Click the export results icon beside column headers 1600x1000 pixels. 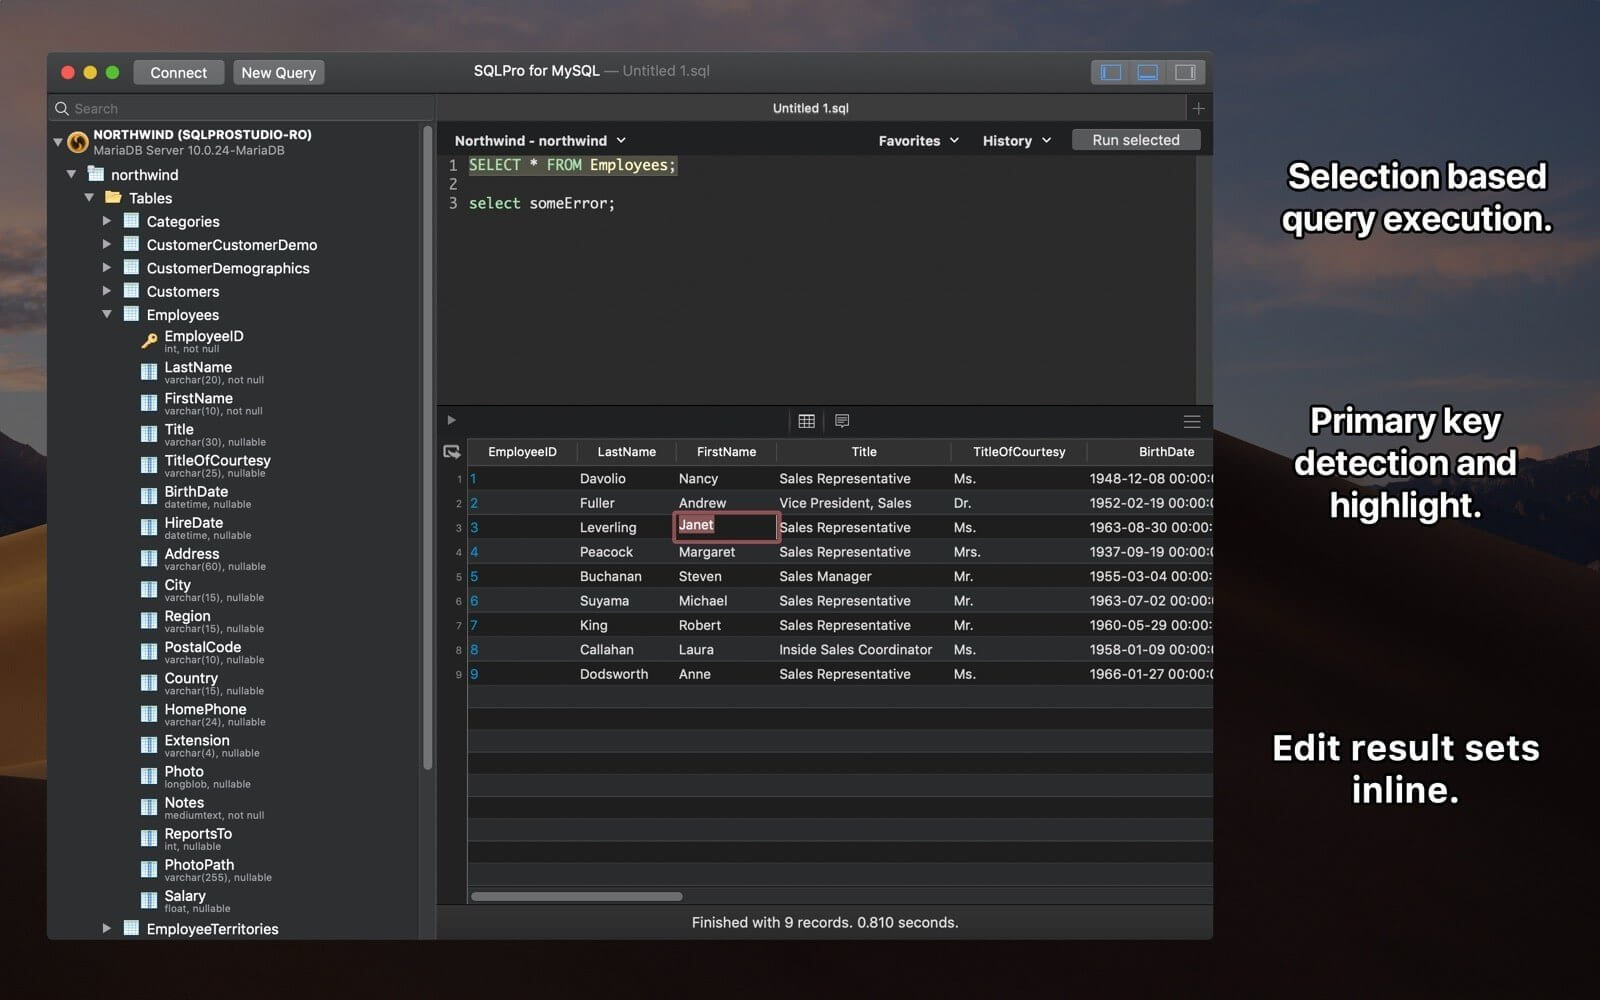[452, 451]
